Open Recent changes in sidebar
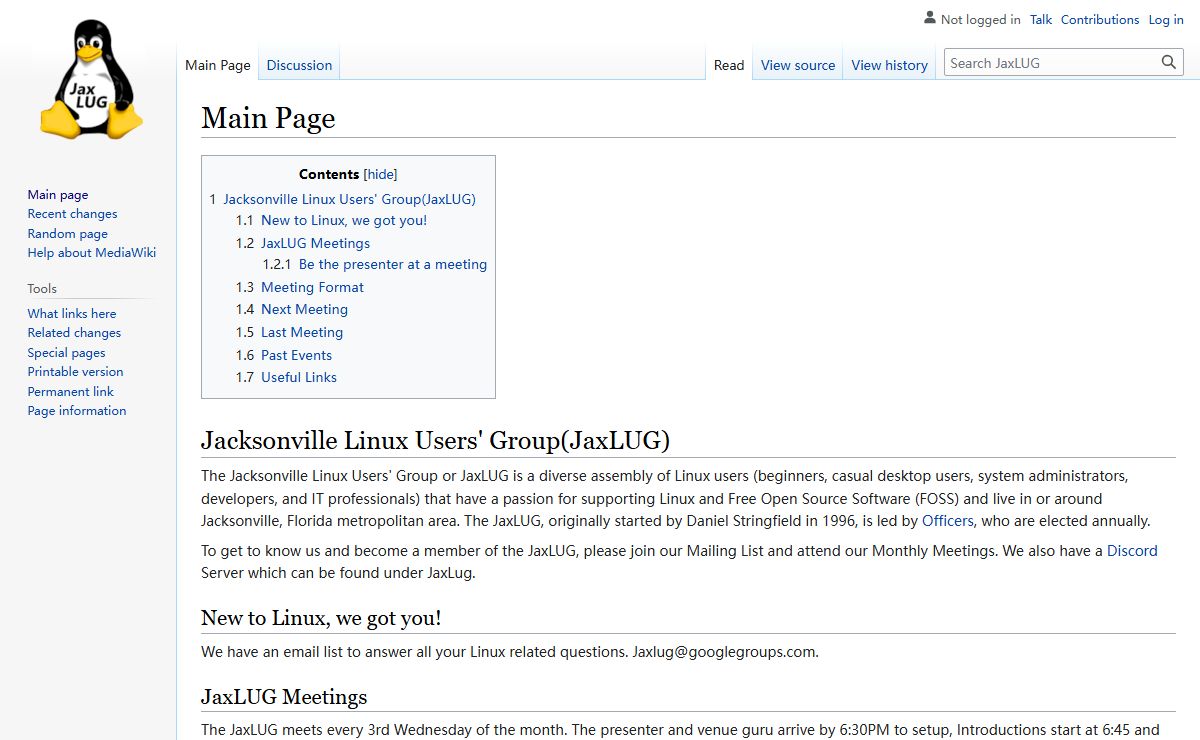This screenshot has width=1200, height=740. 72,214
